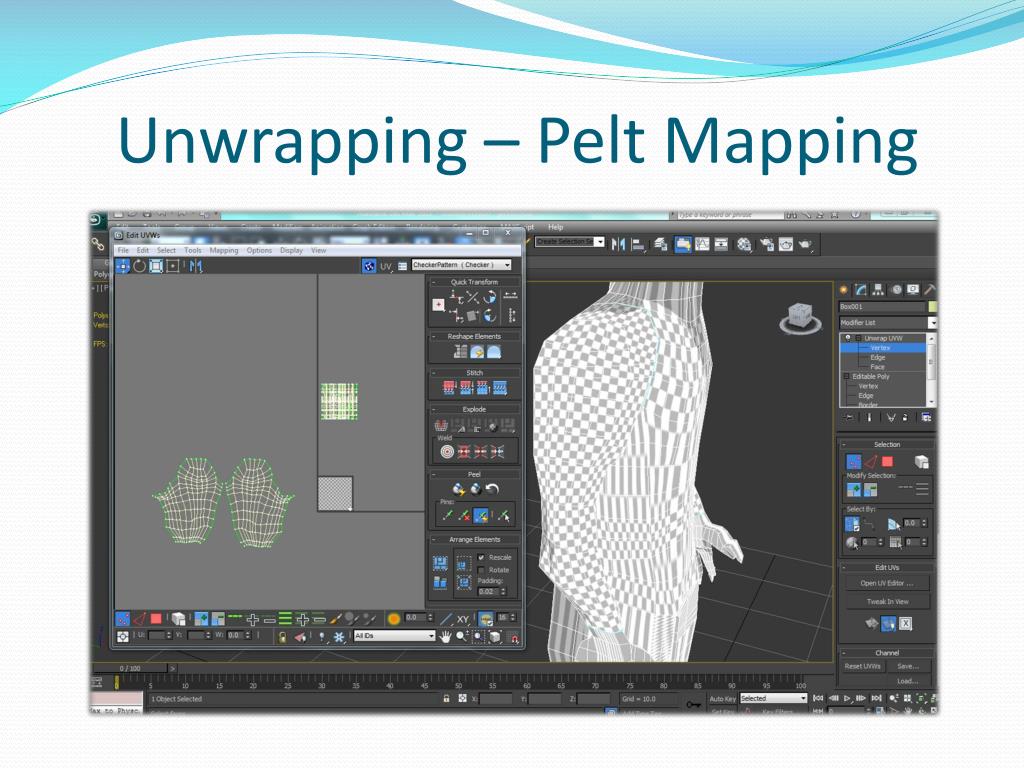This screenshot has height=768, width=1024.
Task: Click the teapot Render icon in main toolbar
Action: [805, 244]
